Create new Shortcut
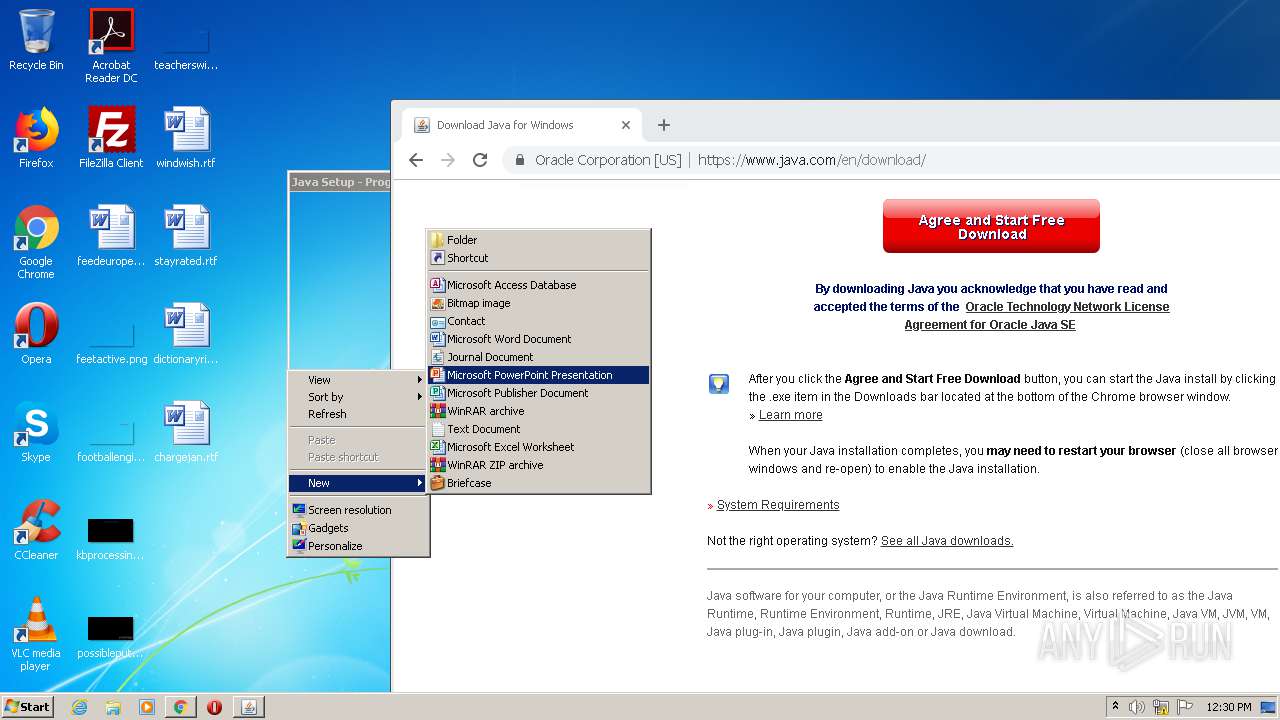Screen dimensions: 1280x720 (539, 258)
